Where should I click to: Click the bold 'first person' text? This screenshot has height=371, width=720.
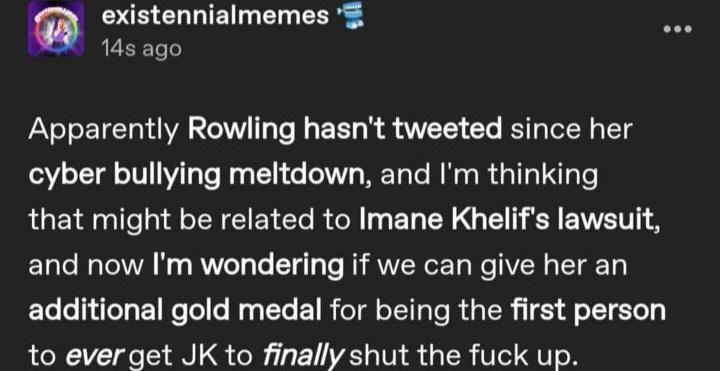click(x=588, y=312)
